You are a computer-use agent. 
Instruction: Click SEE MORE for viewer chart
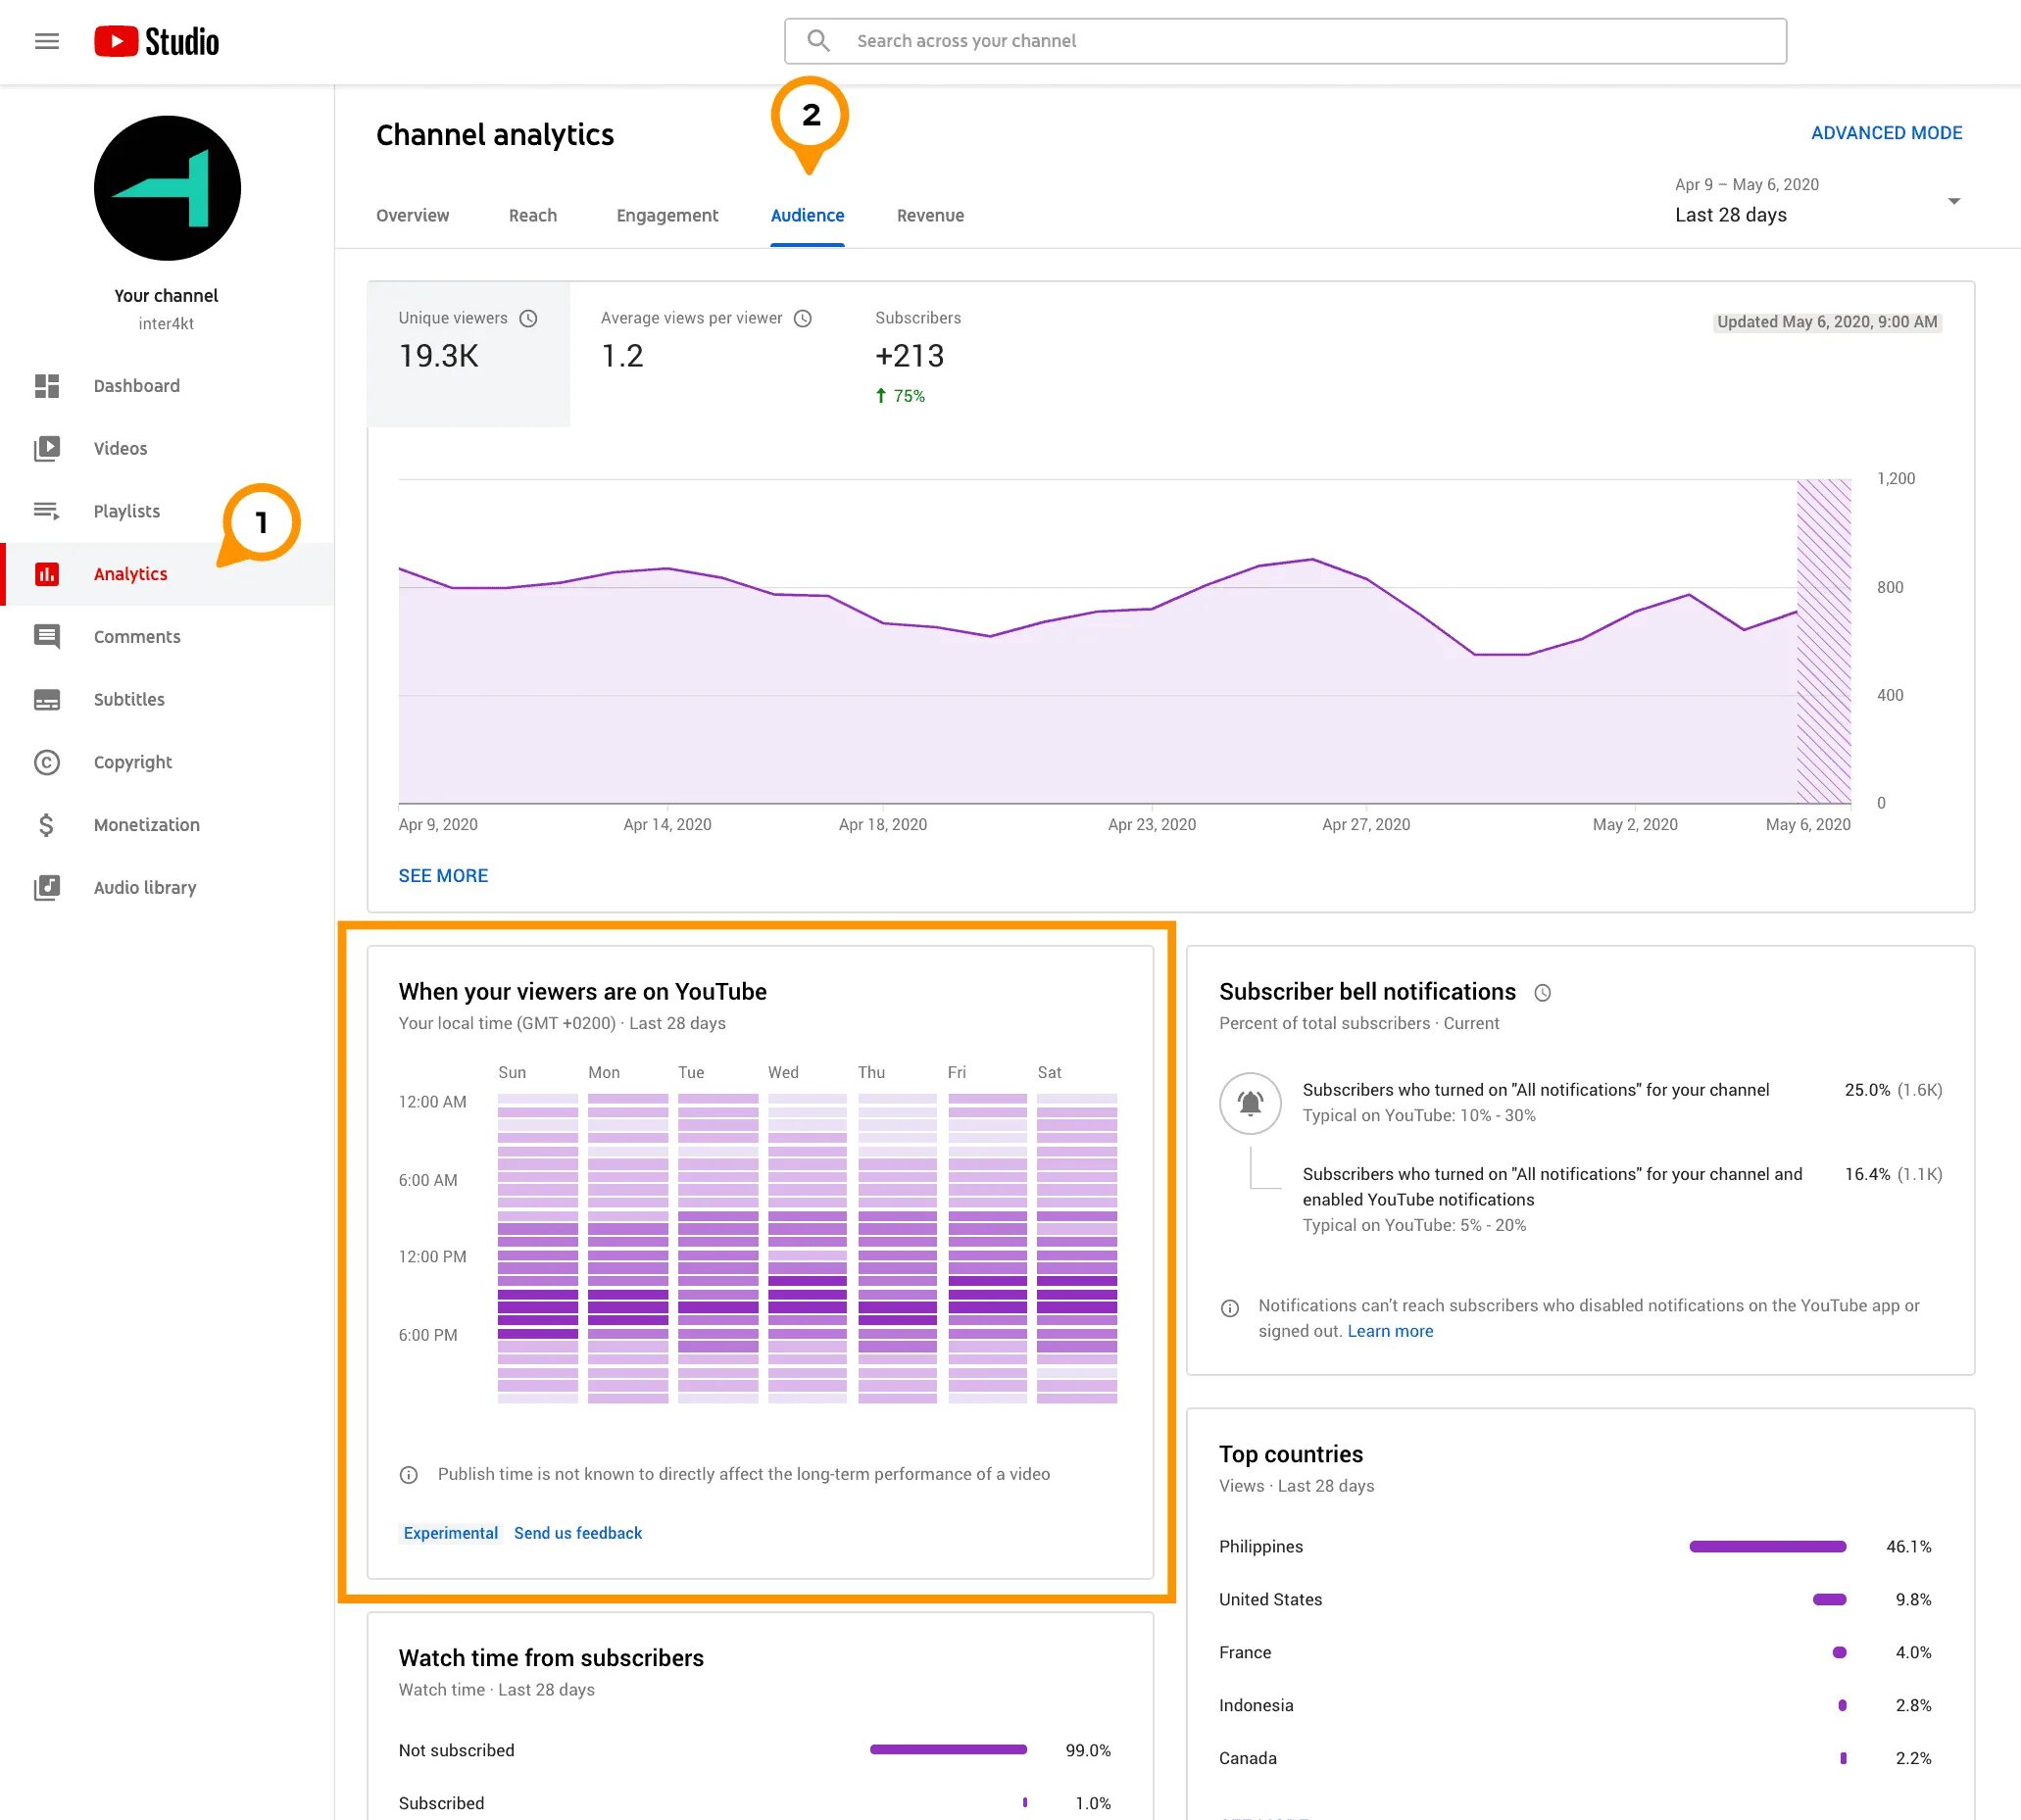(x=443, y=873)
